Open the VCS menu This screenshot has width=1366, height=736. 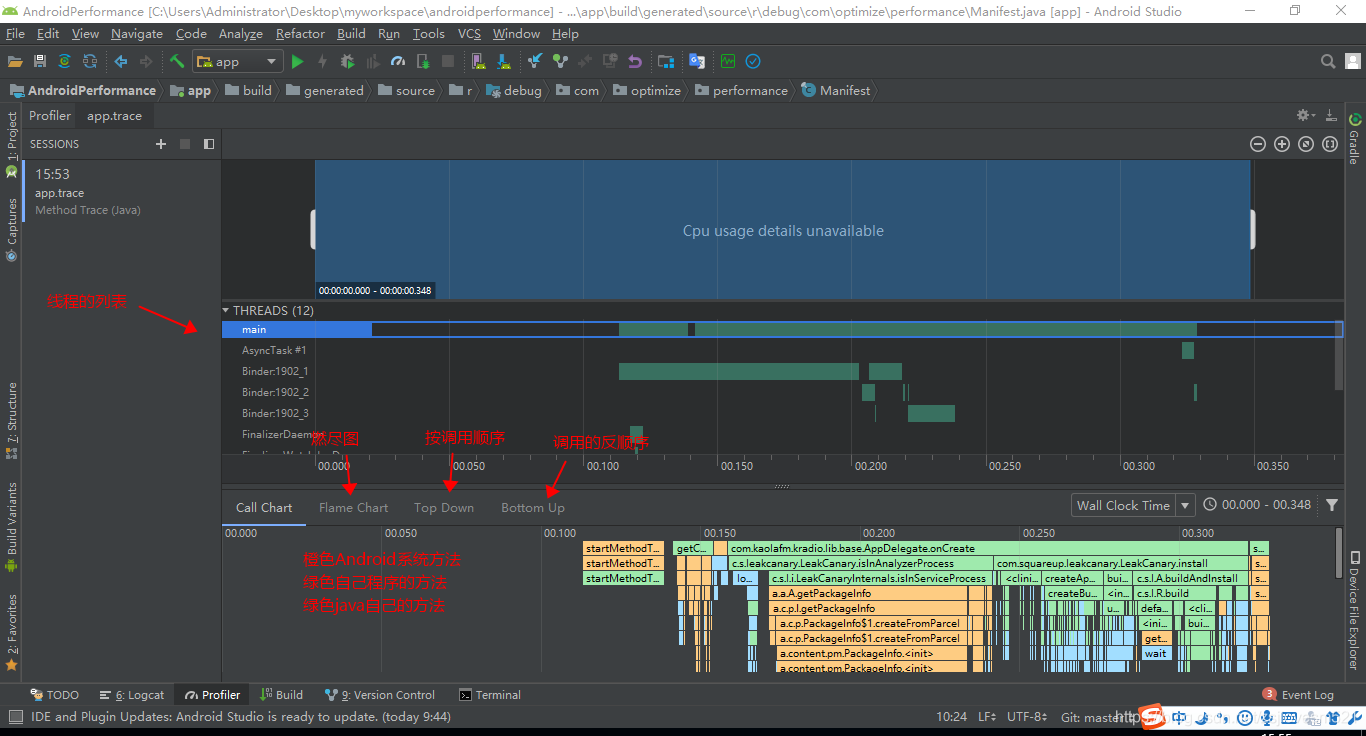(x=469, y=33)
